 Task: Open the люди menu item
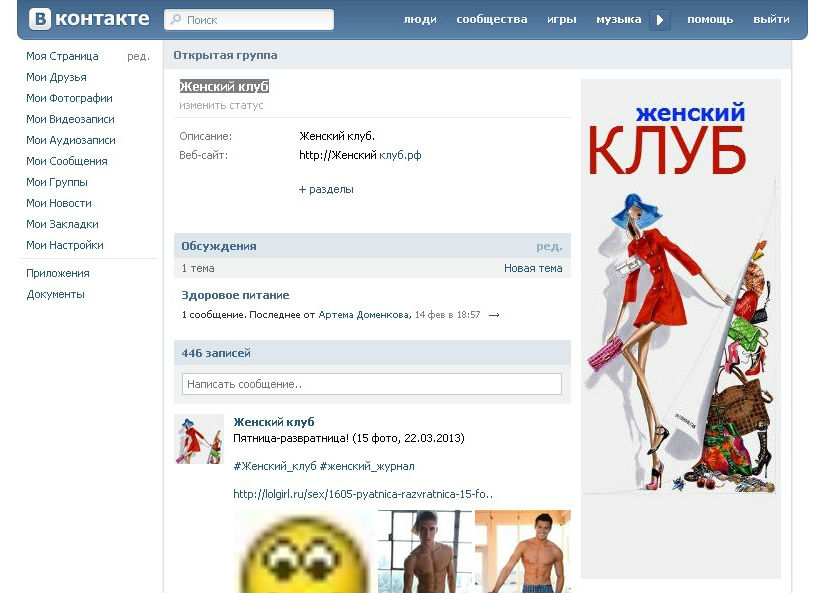point(420,19)
